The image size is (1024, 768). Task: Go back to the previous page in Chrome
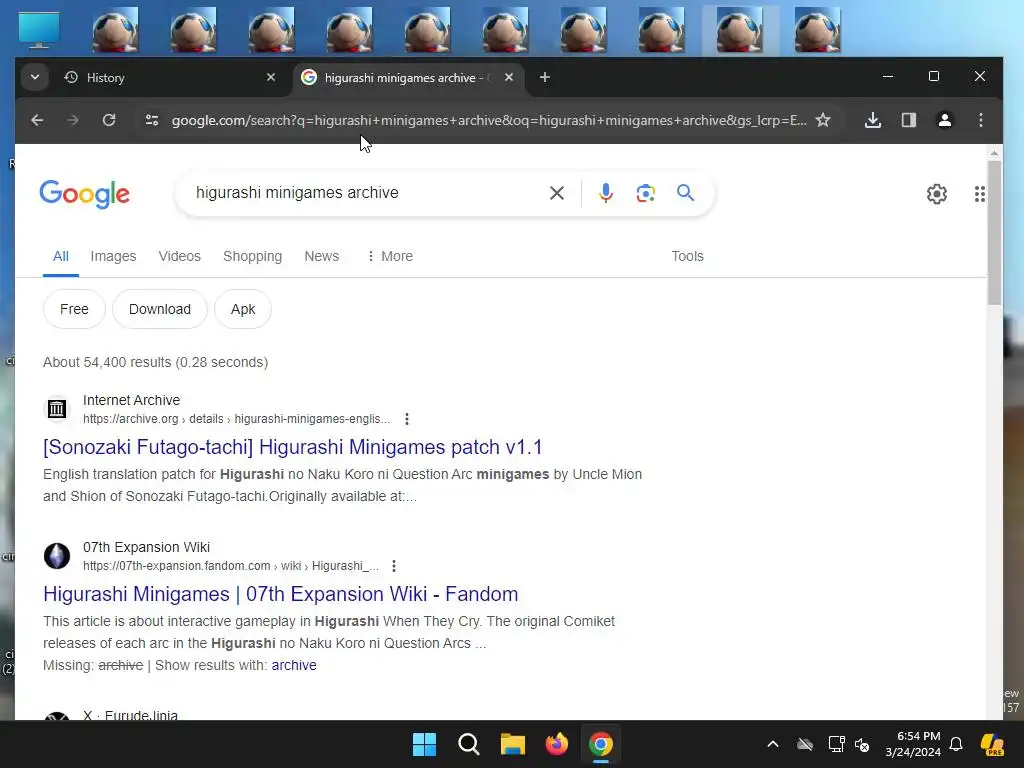(x=37, y=120)
